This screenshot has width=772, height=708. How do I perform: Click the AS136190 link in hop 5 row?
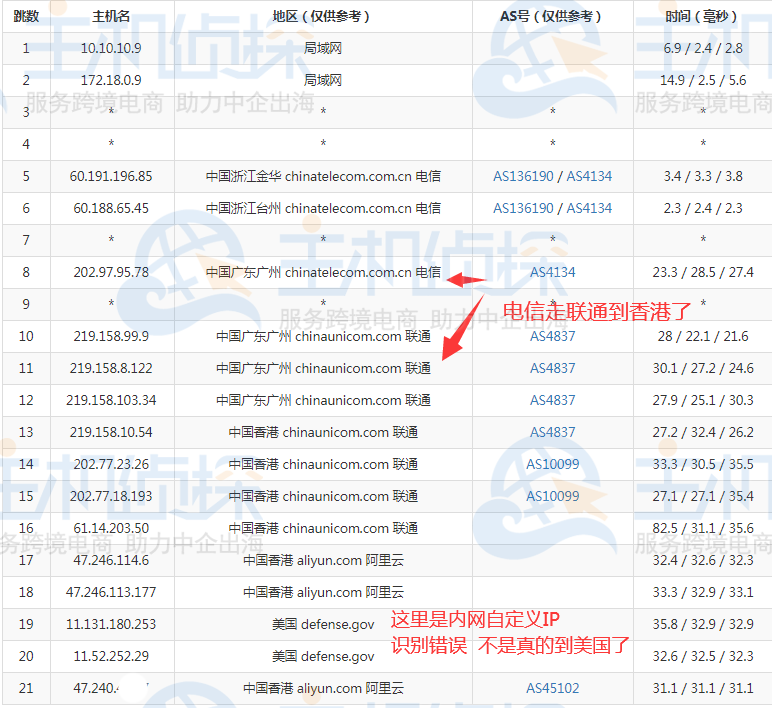click(523, 176)
